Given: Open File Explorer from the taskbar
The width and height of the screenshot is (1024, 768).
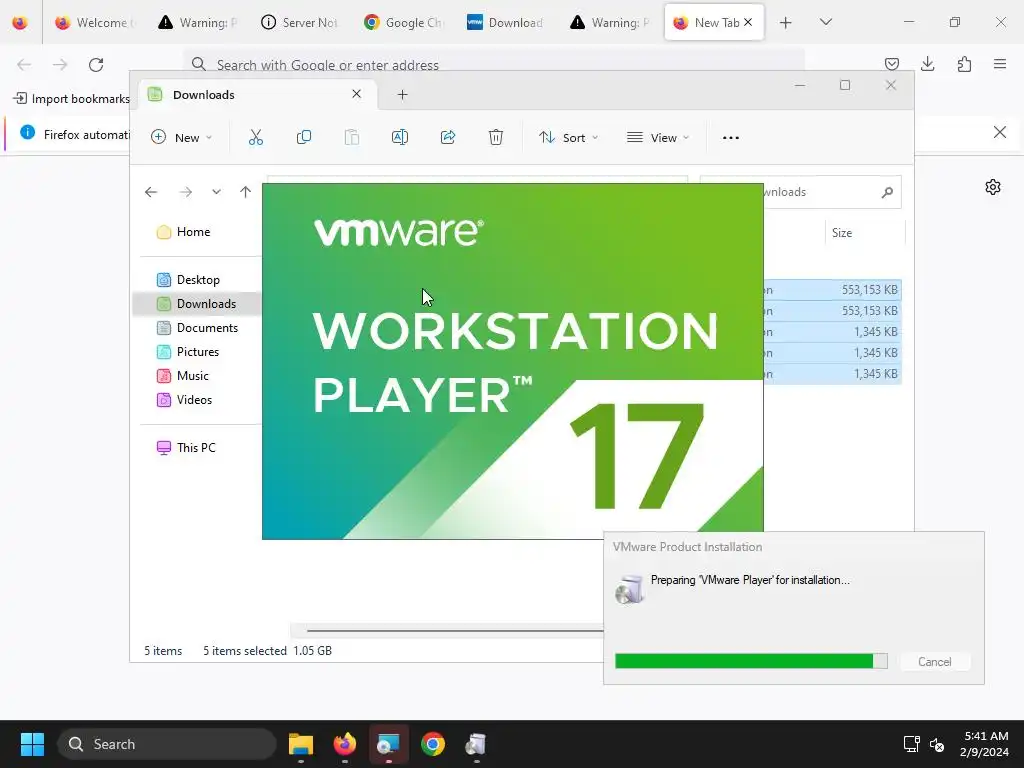Looking at the screenshot, I should 301,744.
